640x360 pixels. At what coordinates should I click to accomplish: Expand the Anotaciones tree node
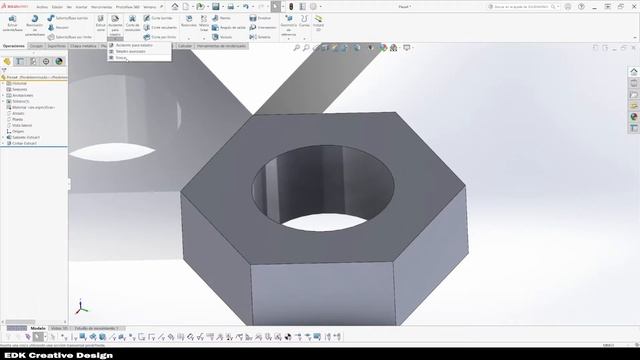point(3,95)
